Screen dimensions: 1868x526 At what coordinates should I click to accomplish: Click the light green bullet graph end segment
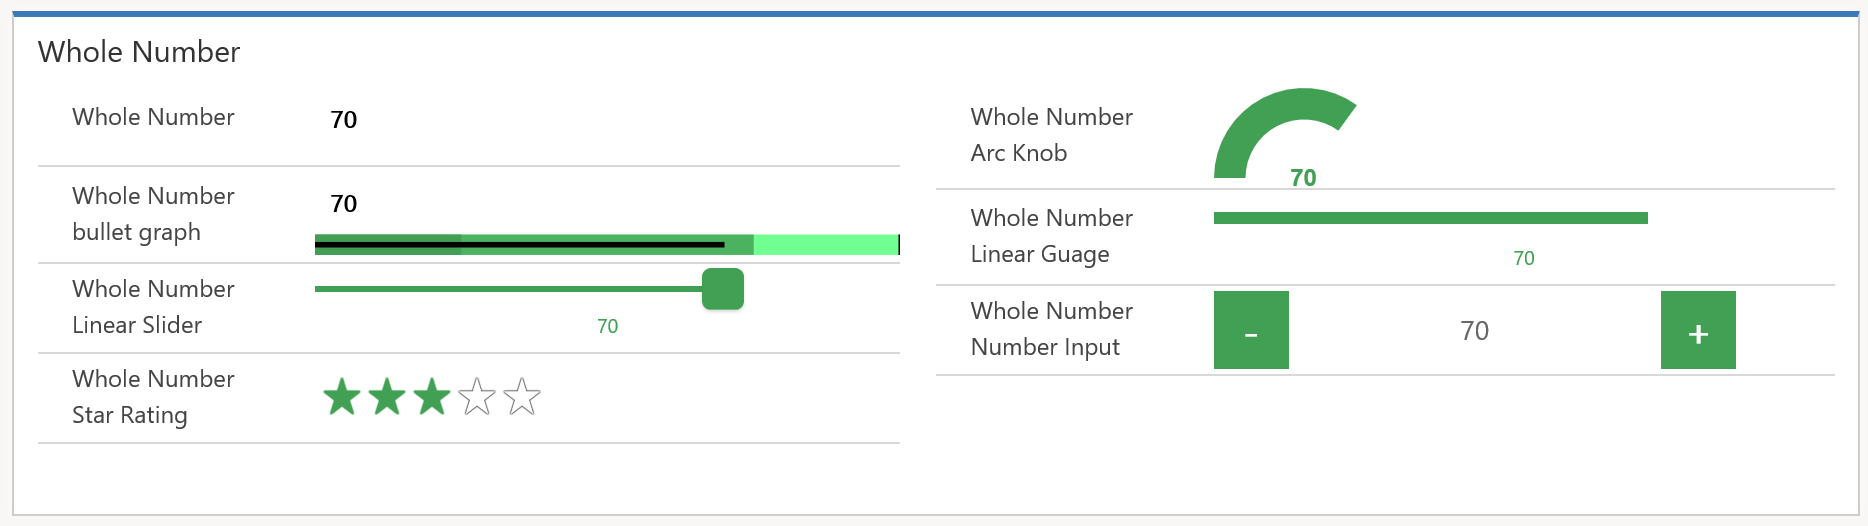coord(825,244)
